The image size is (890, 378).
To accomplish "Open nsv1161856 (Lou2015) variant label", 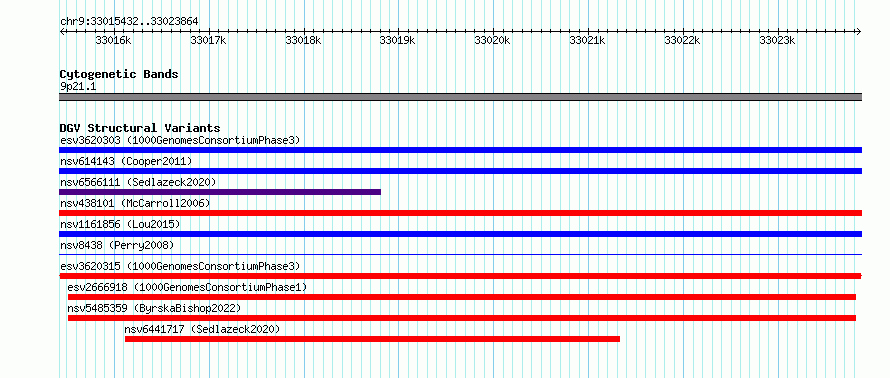I will [120, 224].
